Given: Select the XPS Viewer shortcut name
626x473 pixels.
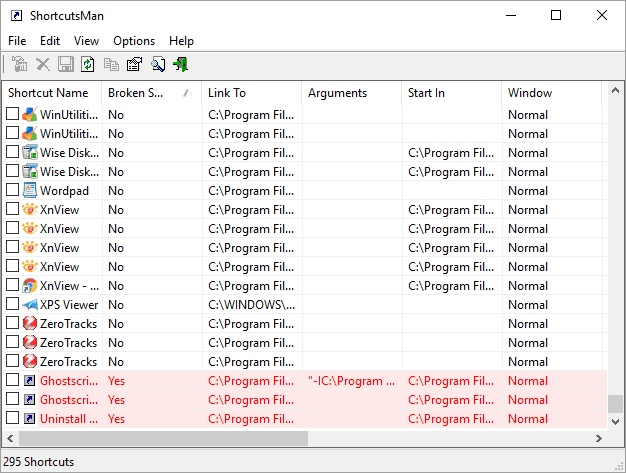Looking at the screenshot, I should pyautogui.click(x=69, y=305).
